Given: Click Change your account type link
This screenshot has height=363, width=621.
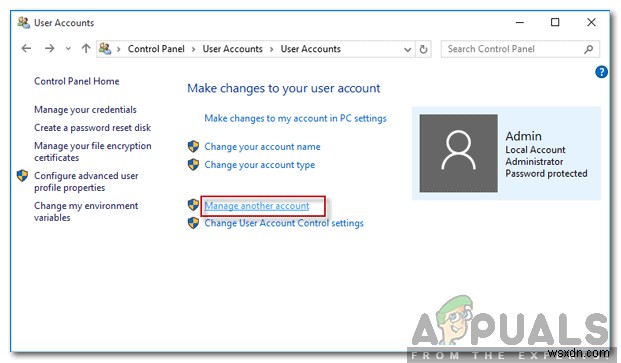Looking at the screenshot, I should point(259,165).
